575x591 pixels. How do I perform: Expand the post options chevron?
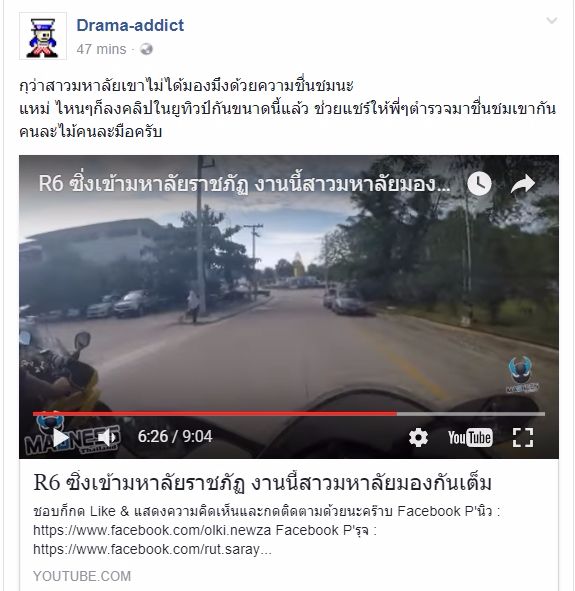552,20
